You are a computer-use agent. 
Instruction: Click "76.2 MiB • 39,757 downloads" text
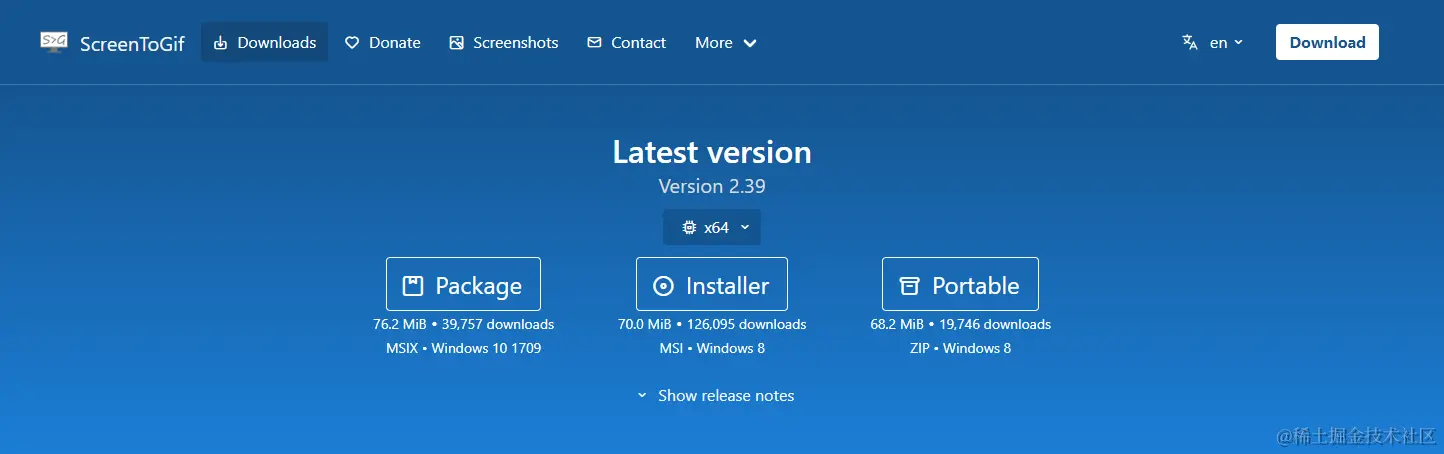click(x=464, y=324)
